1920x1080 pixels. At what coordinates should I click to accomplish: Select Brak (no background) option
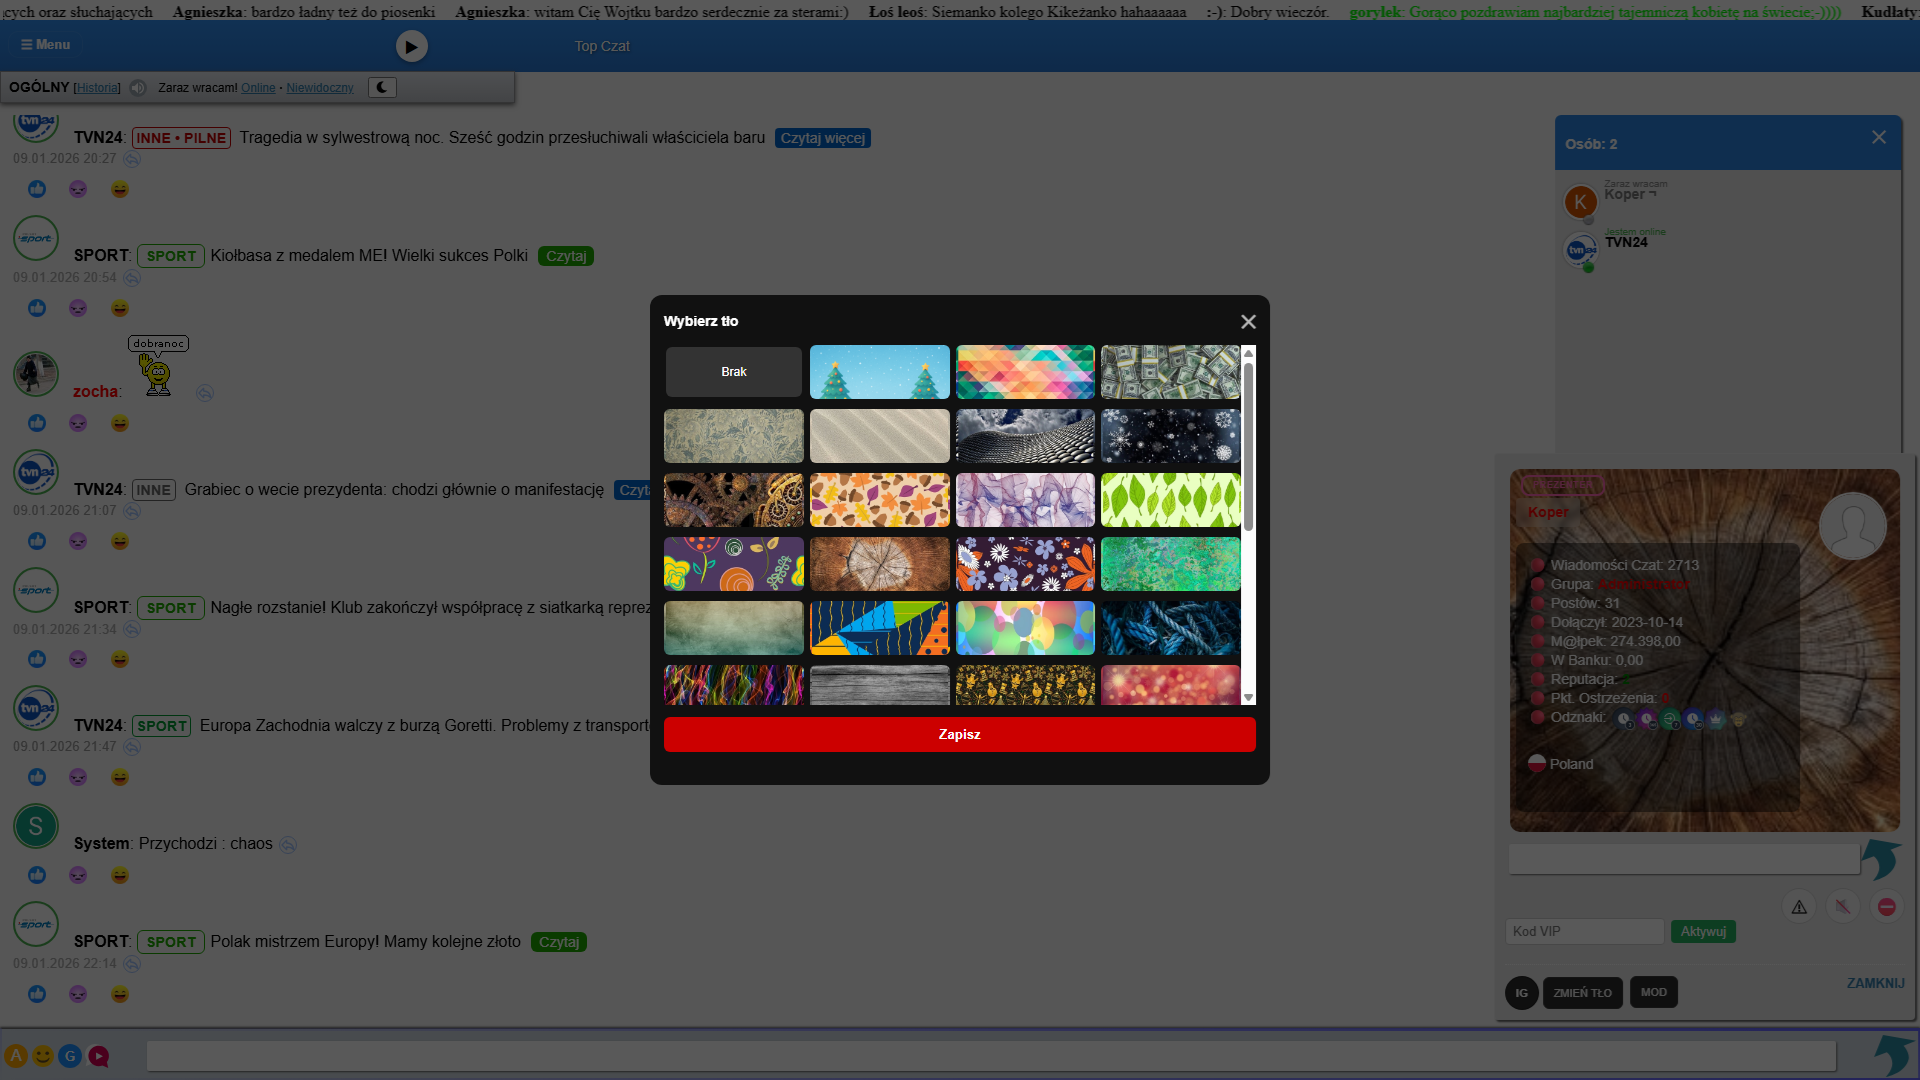pyautogui.click(x=734, y=372)
